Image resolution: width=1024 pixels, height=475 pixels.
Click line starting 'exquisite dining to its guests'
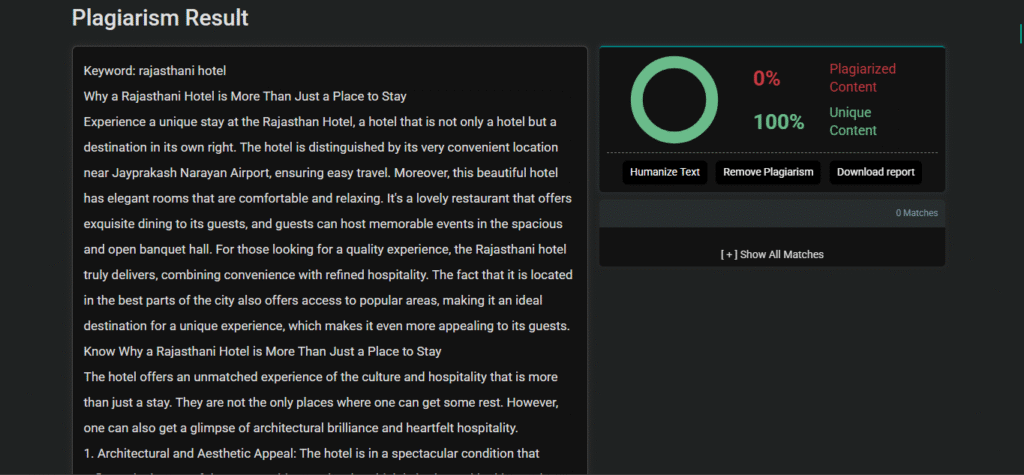pyautogui.click(x=323, y=224)
